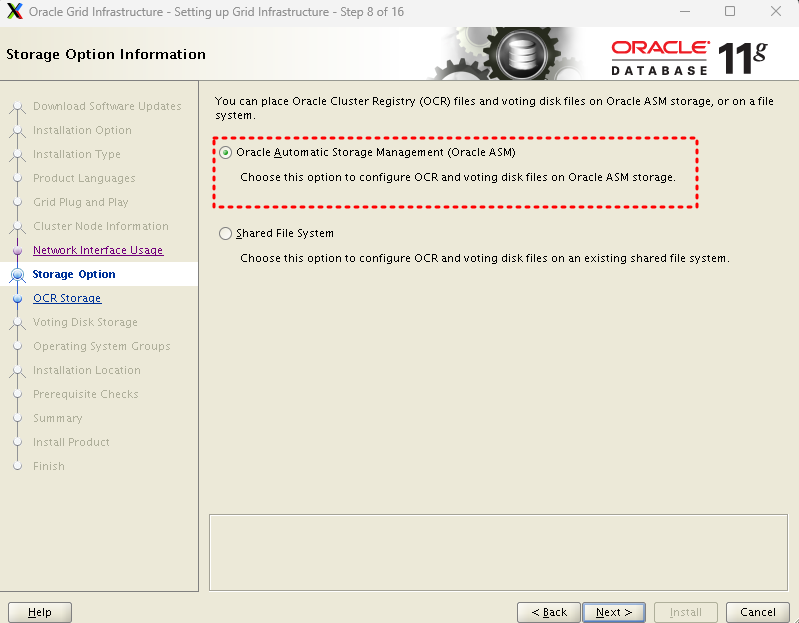This screenshot has height=623, width=799.
Task: Click the Oracle Database 11g logo
Action: [x=689, y=58]
